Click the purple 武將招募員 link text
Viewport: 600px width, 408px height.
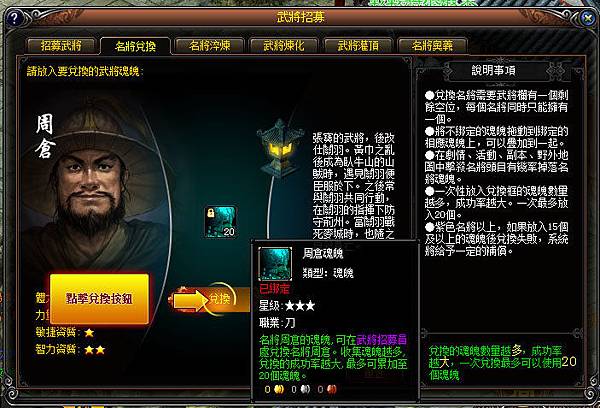[x=382, y=339]
